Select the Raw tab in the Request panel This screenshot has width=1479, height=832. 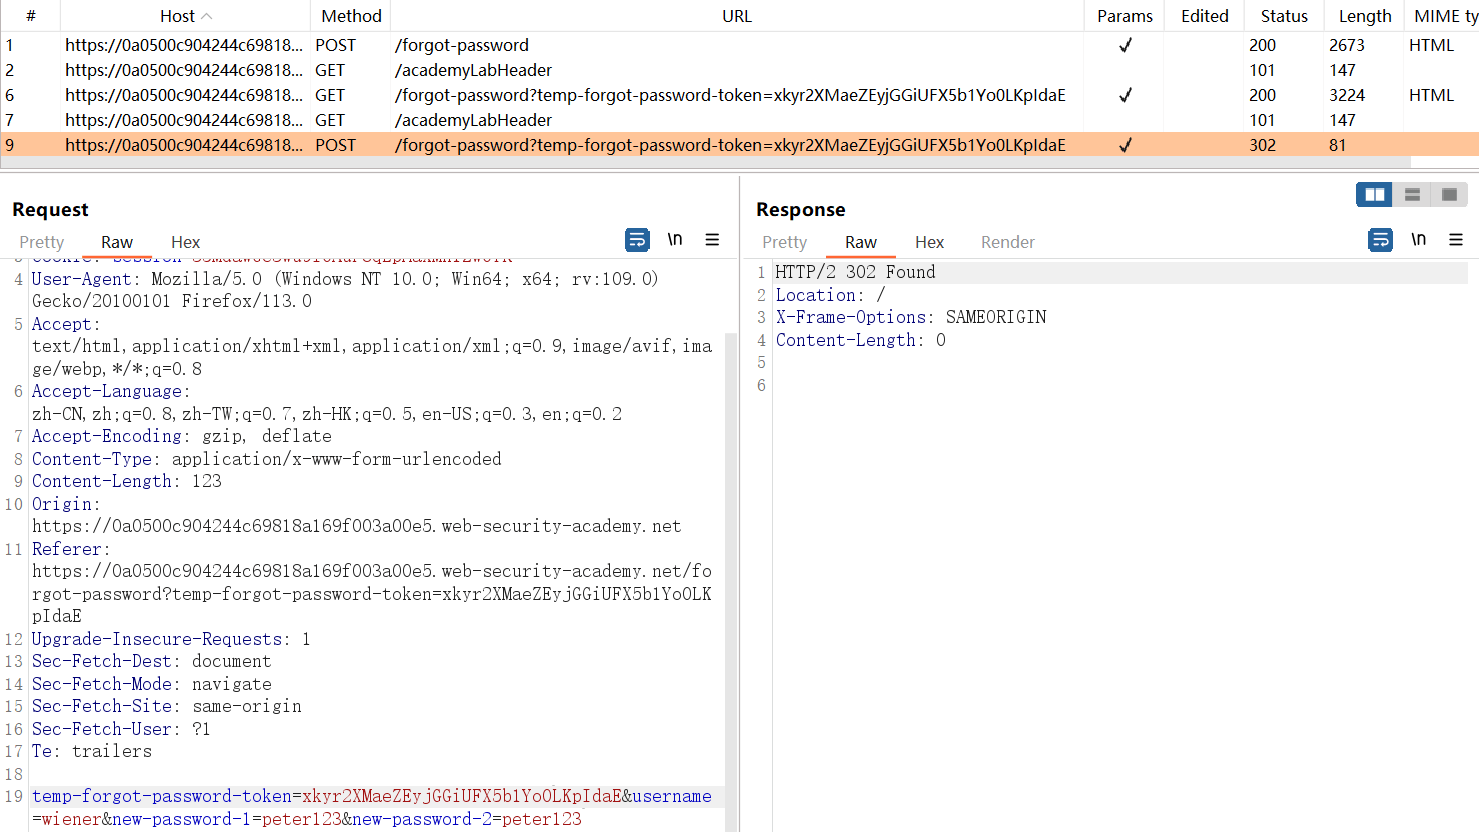point(117,242)
